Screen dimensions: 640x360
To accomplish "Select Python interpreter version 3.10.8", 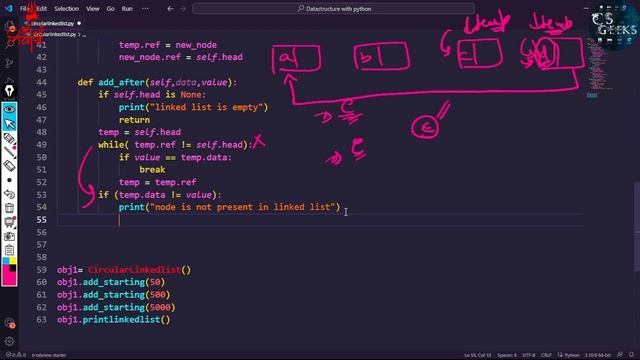I will (x=598, y=355).
